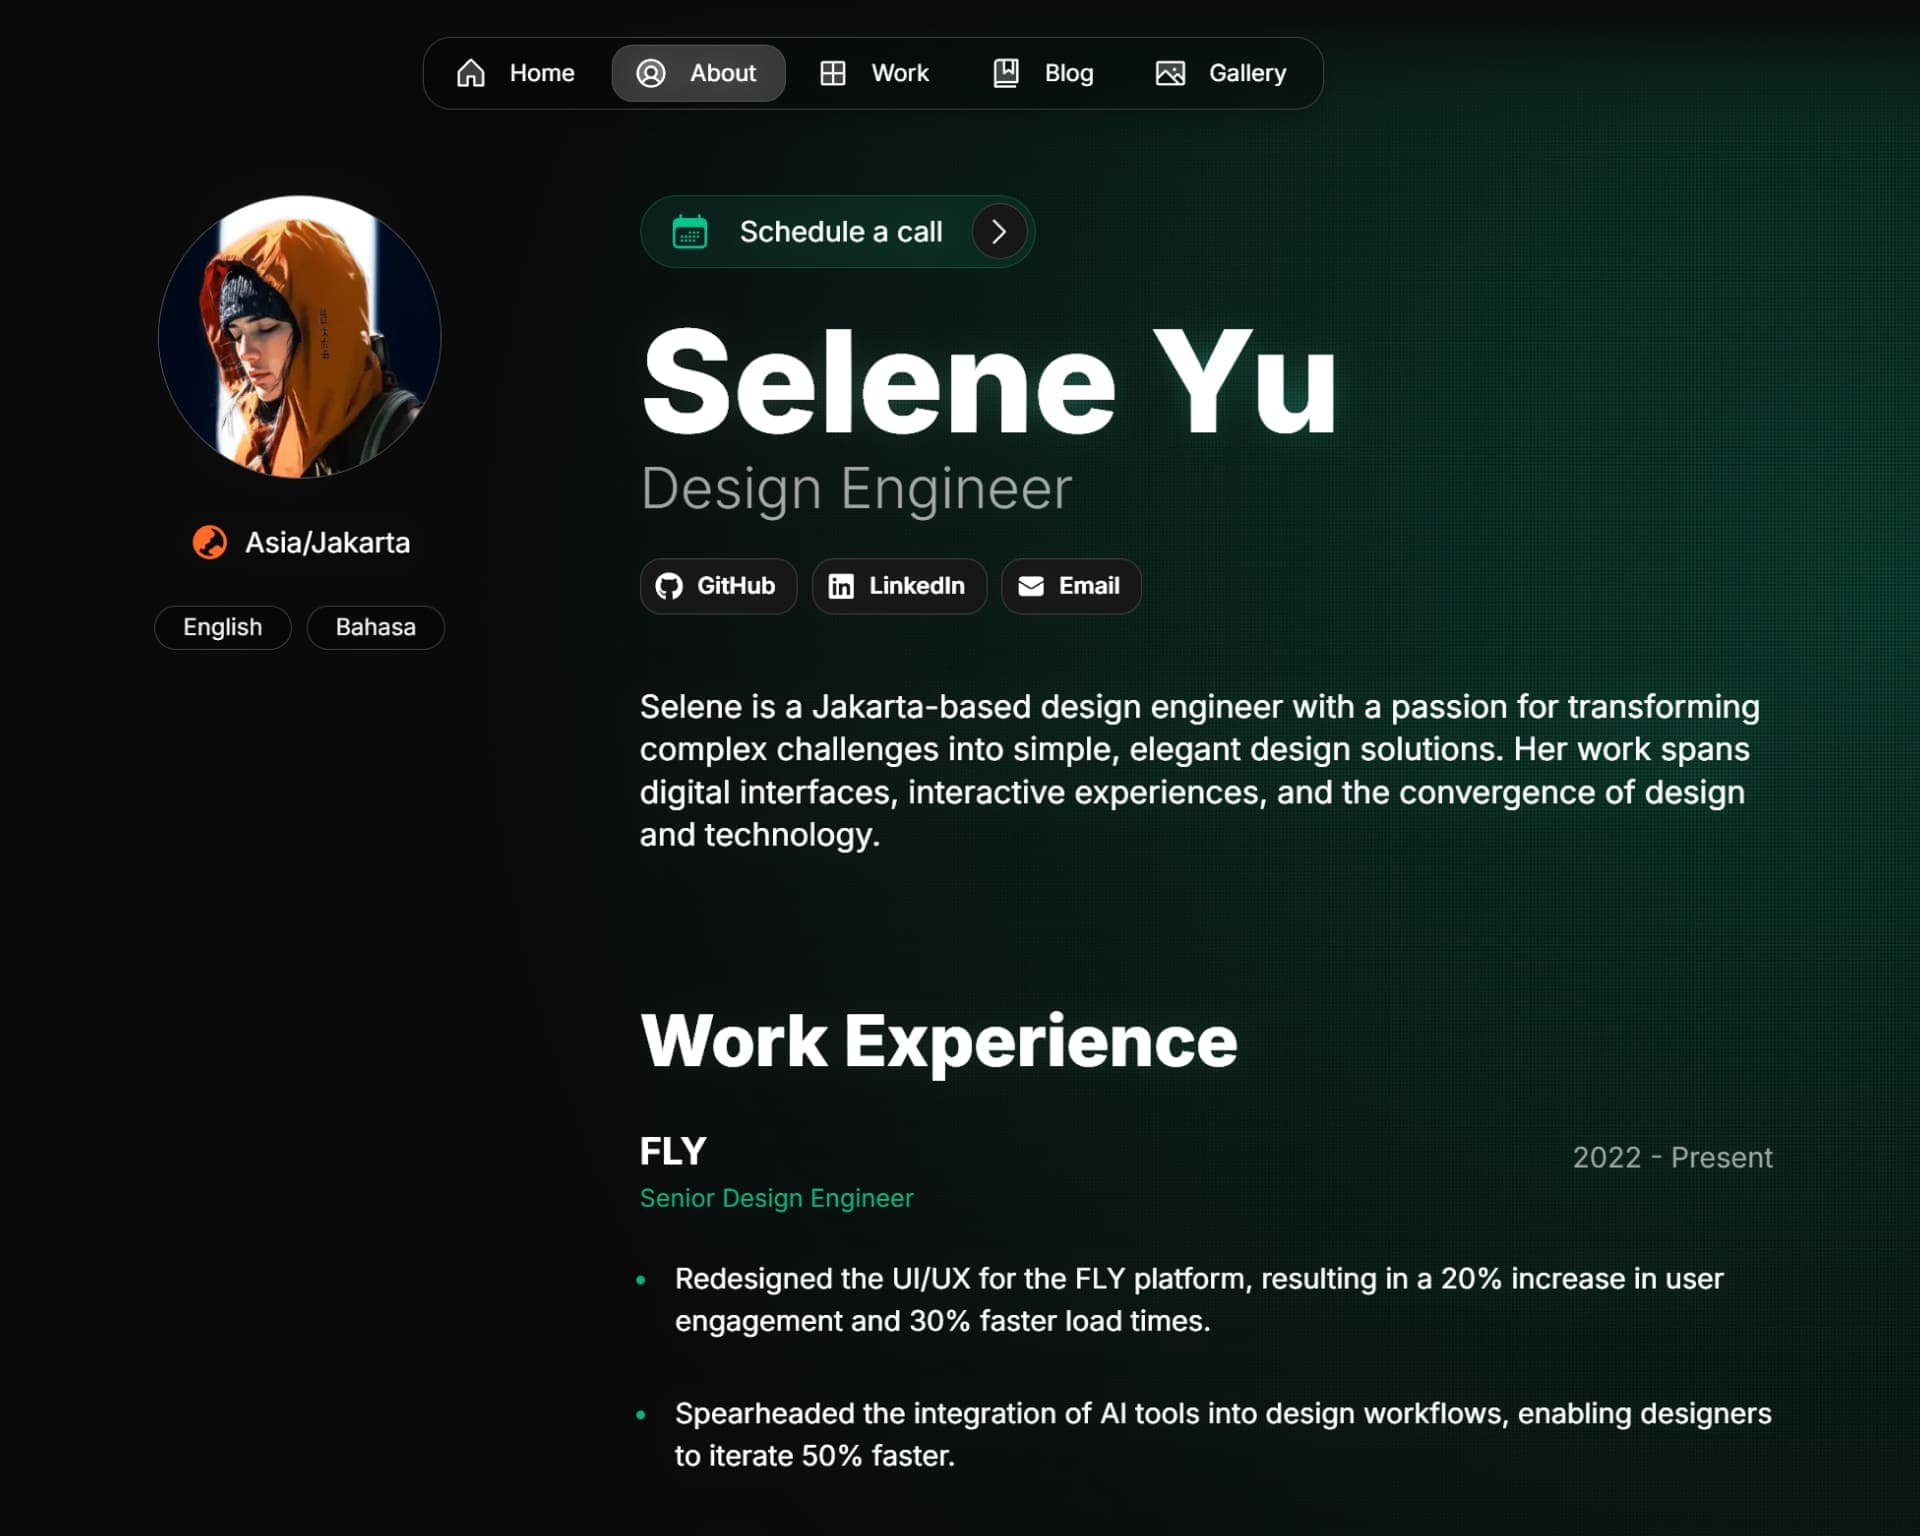
Task: Click the About person icon
Action: click(x=651, y=73)
